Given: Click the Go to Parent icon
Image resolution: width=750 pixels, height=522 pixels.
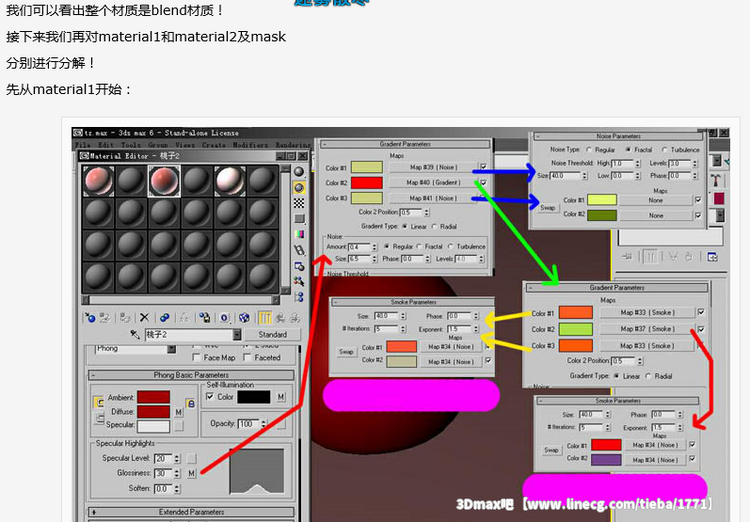Looking at the screenshot, I should pyautogui.click(x=280, y=318).
